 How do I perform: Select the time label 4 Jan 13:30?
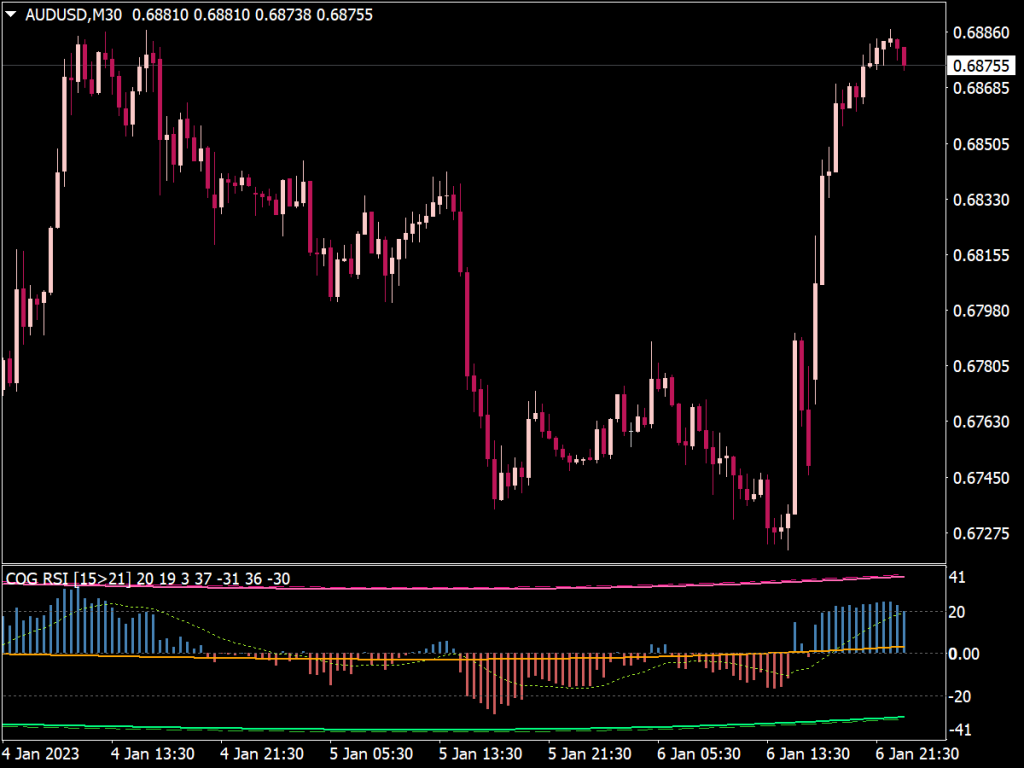pos(153,754)
